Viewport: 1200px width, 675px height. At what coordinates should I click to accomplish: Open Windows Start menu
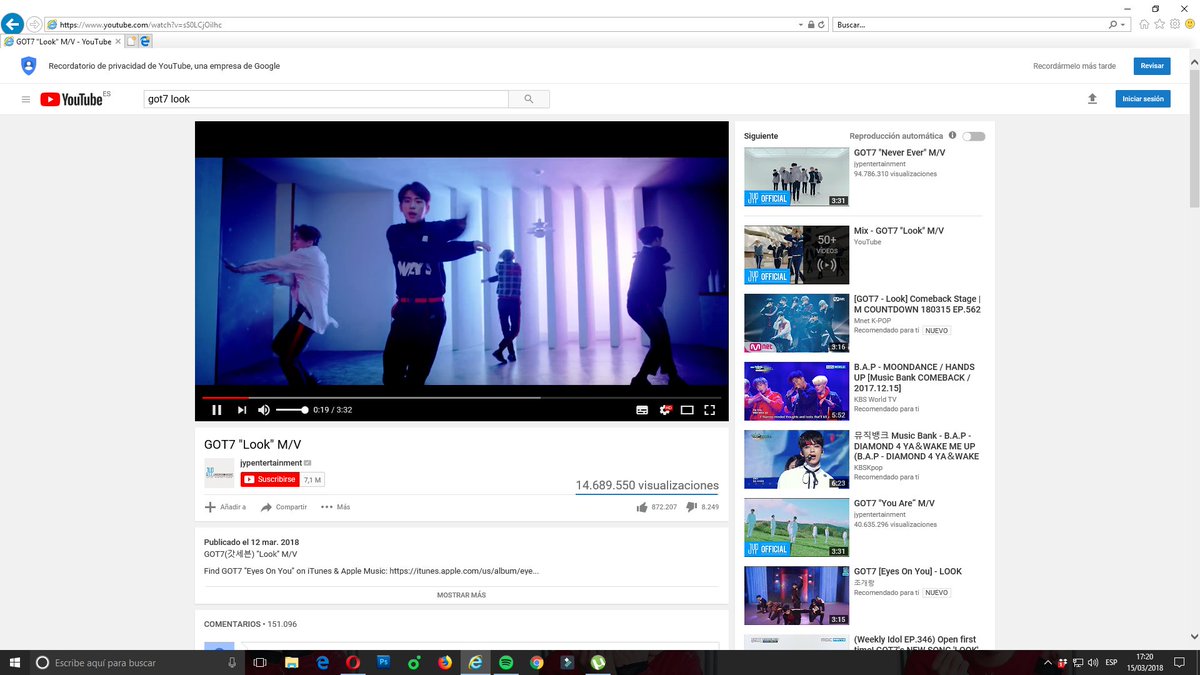tap(14, 662)
